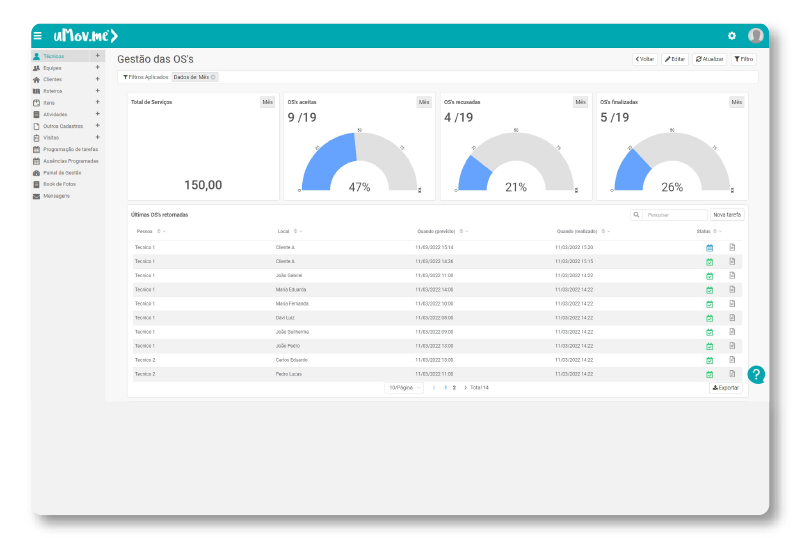The height and width of the screenshot is (538, 800).
Task: Expand the Clientes submenu plus sign
Action: (x=97, y=79)
